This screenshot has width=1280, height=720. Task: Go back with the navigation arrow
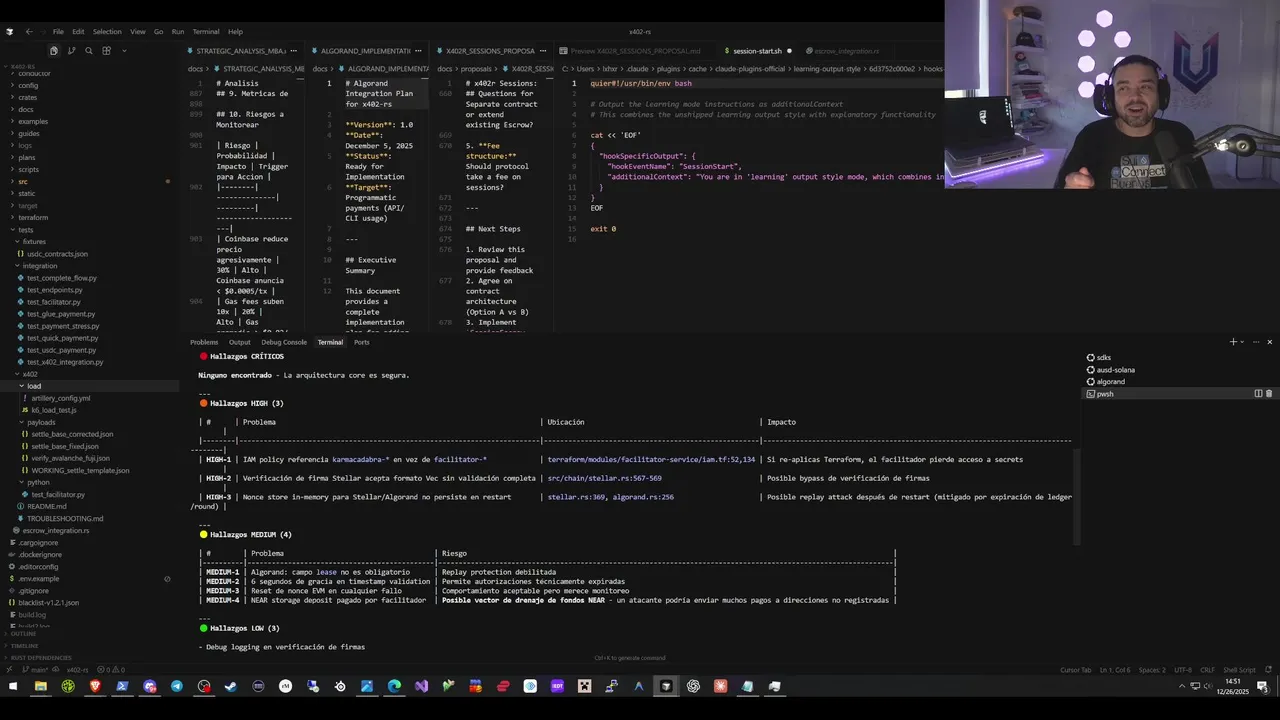(28, 31)
